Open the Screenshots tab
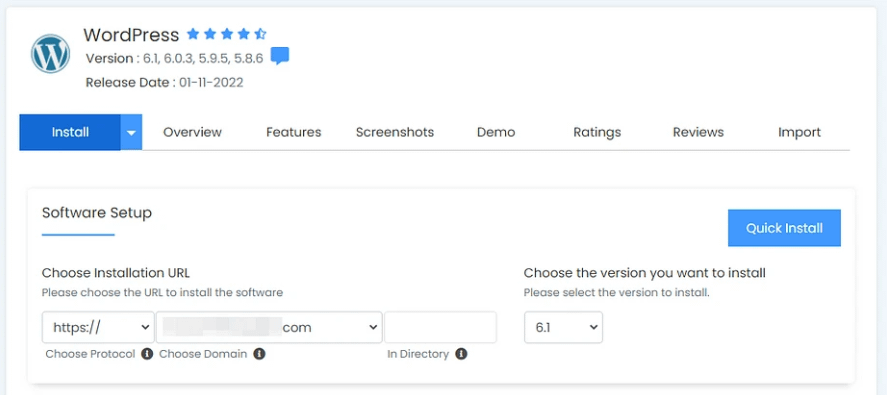Image resolution: width=887 pixels, height=395 pixels. [395, 132]
